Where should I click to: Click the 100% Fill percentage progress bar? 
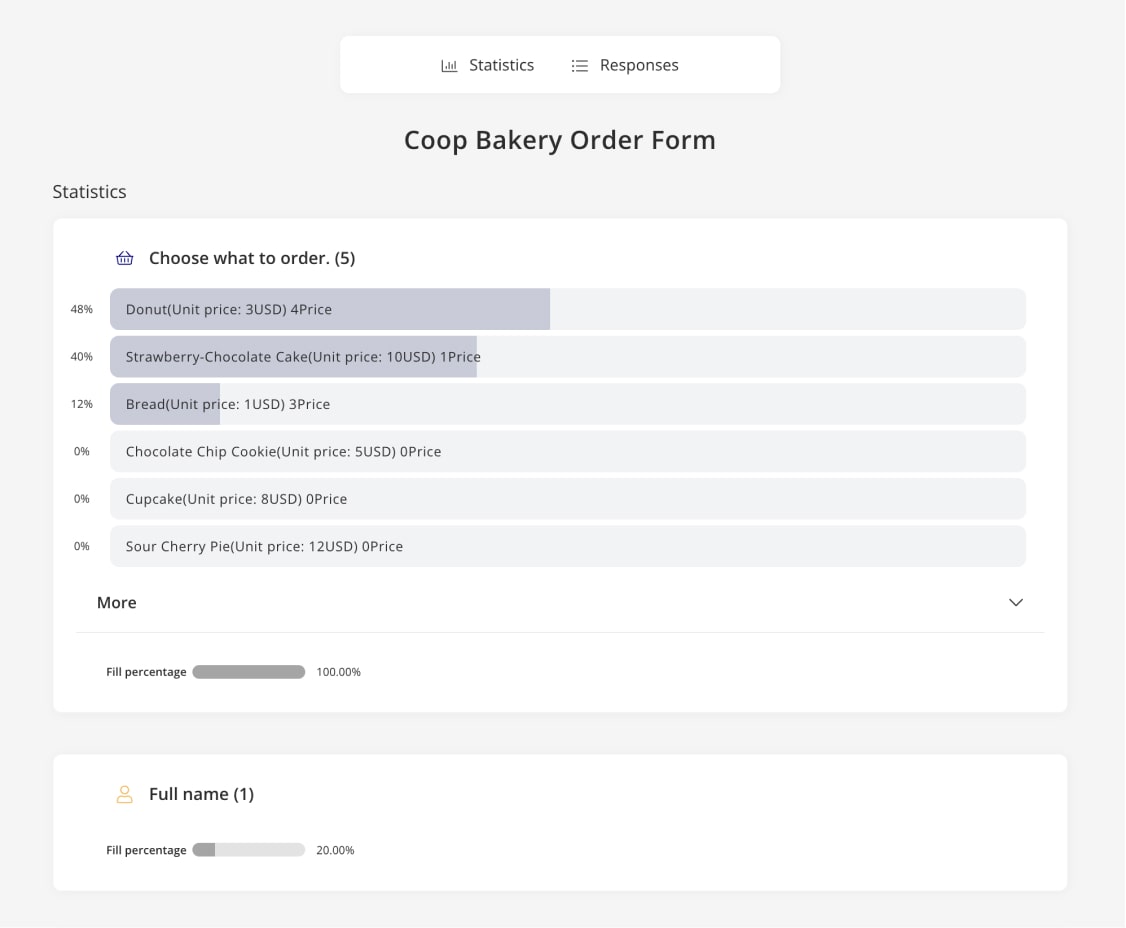tap(249, 671)
